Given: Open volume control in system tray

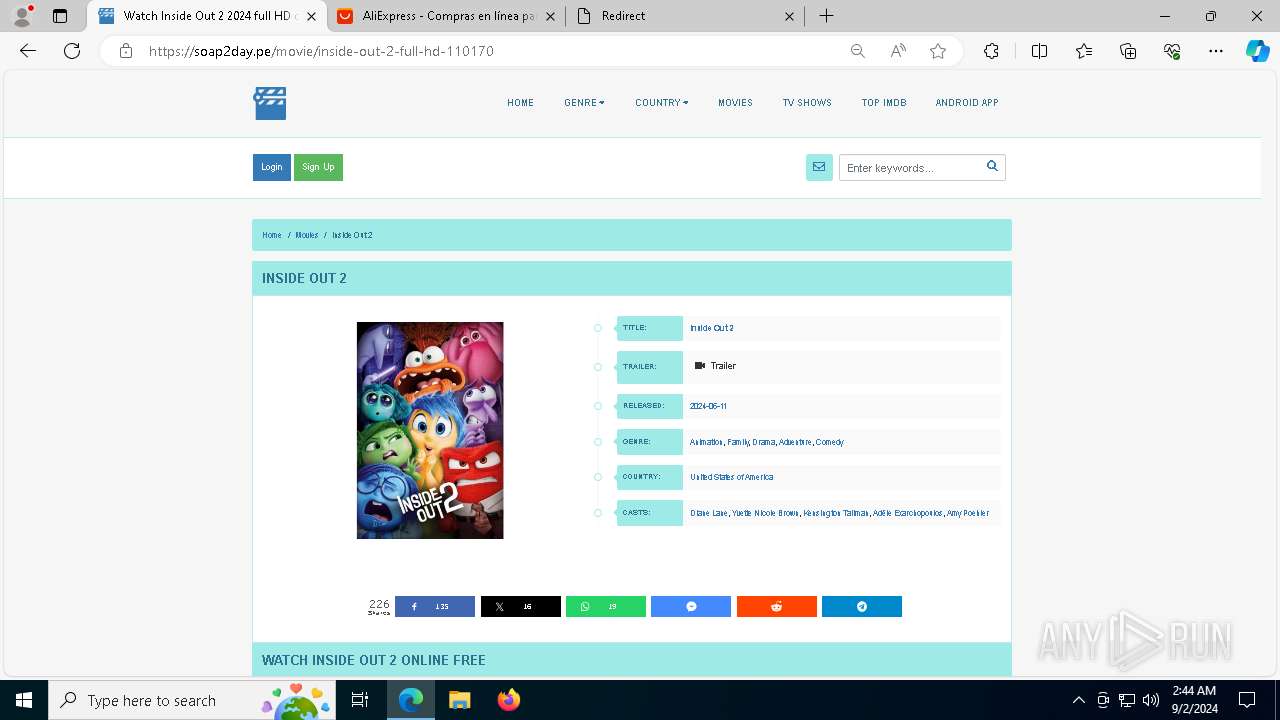Looking at the screenshot, I should (x=1151, y=700).
